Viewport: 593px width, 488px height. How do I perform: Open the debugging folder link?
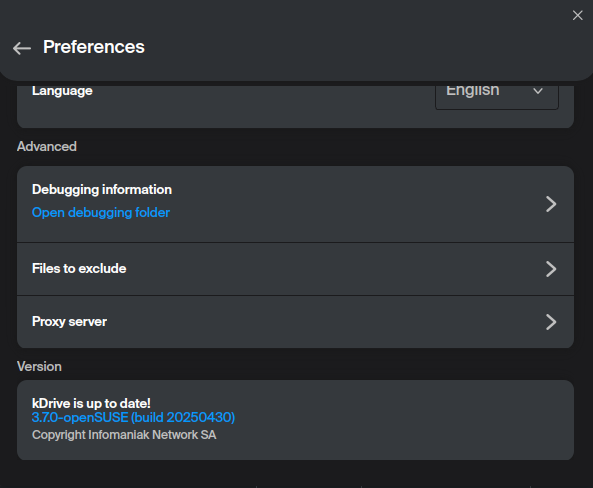(x=101, y=213)
